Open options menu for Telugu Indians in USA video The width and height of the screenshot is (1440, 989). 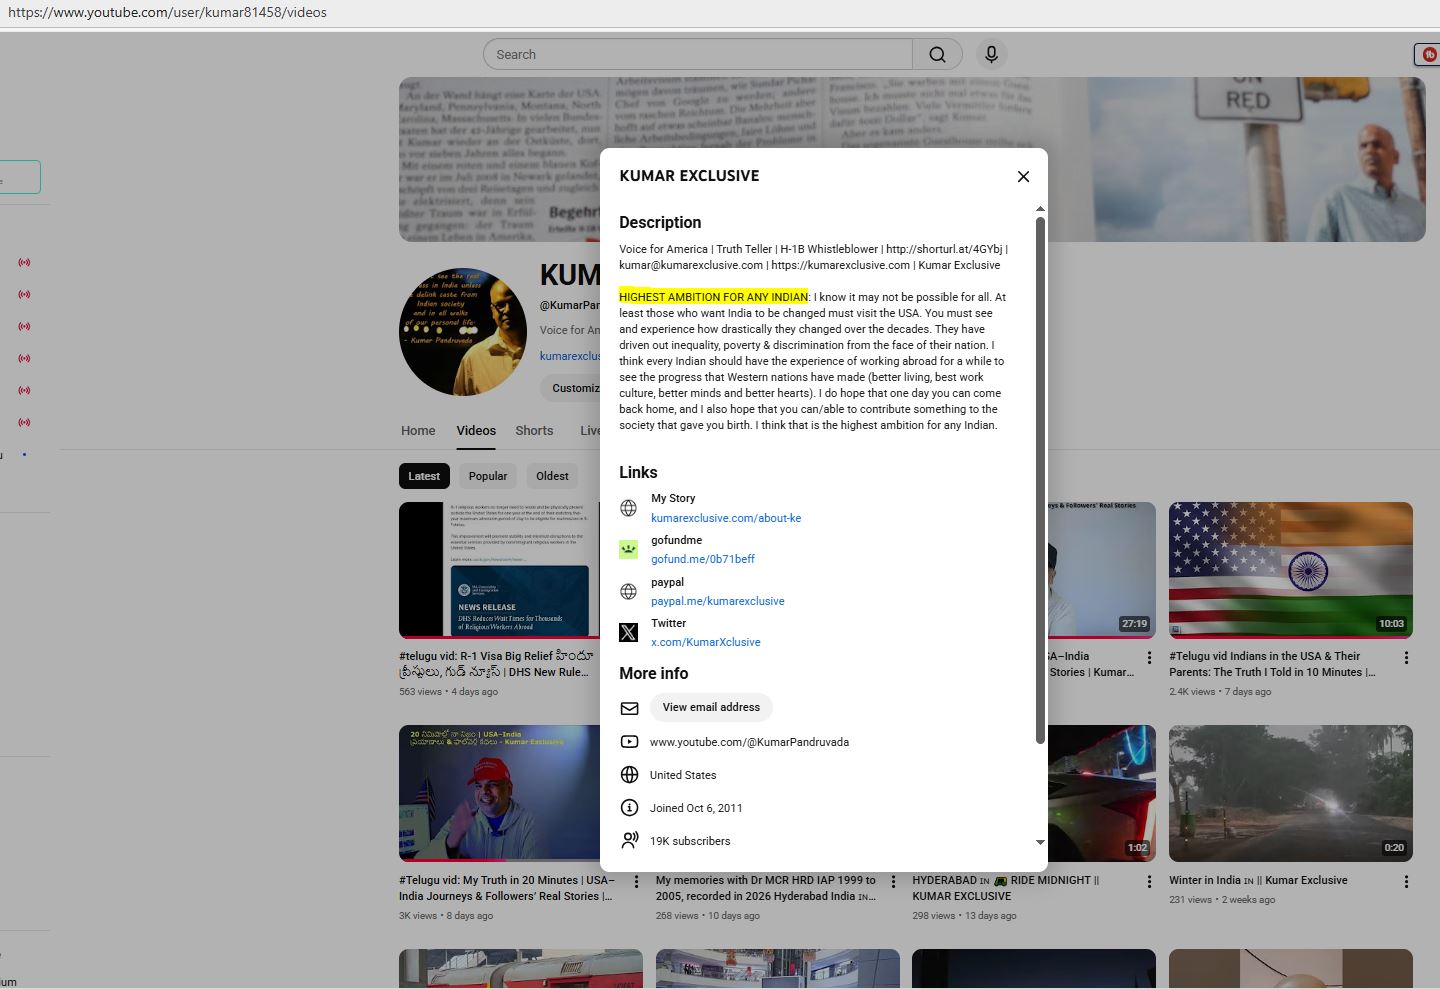coord(1406,658)
